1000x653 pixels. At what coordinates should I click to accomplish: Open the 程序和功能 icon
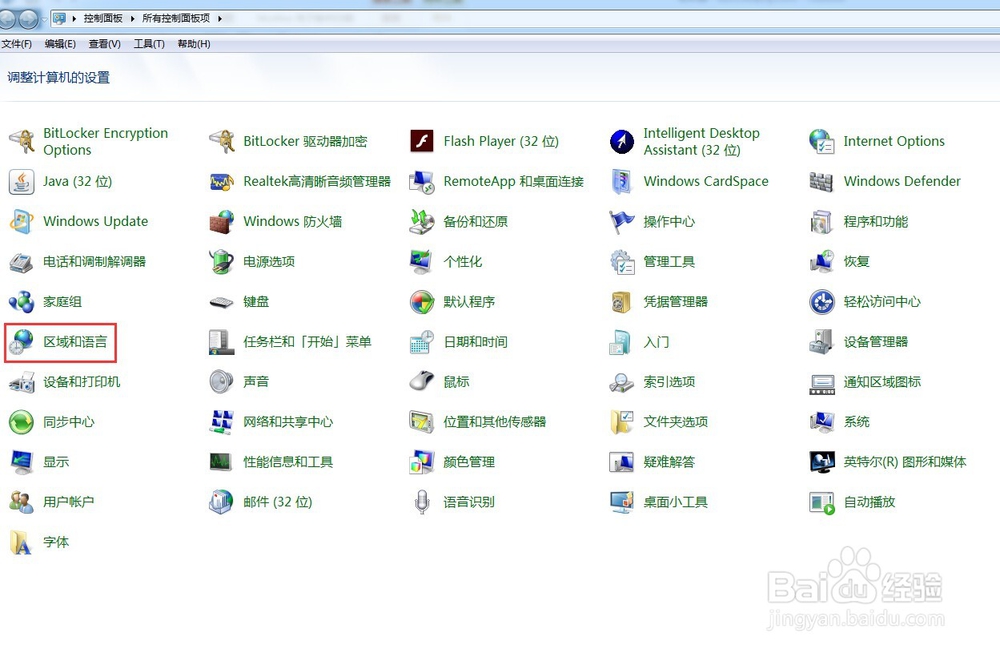point(821,221)
